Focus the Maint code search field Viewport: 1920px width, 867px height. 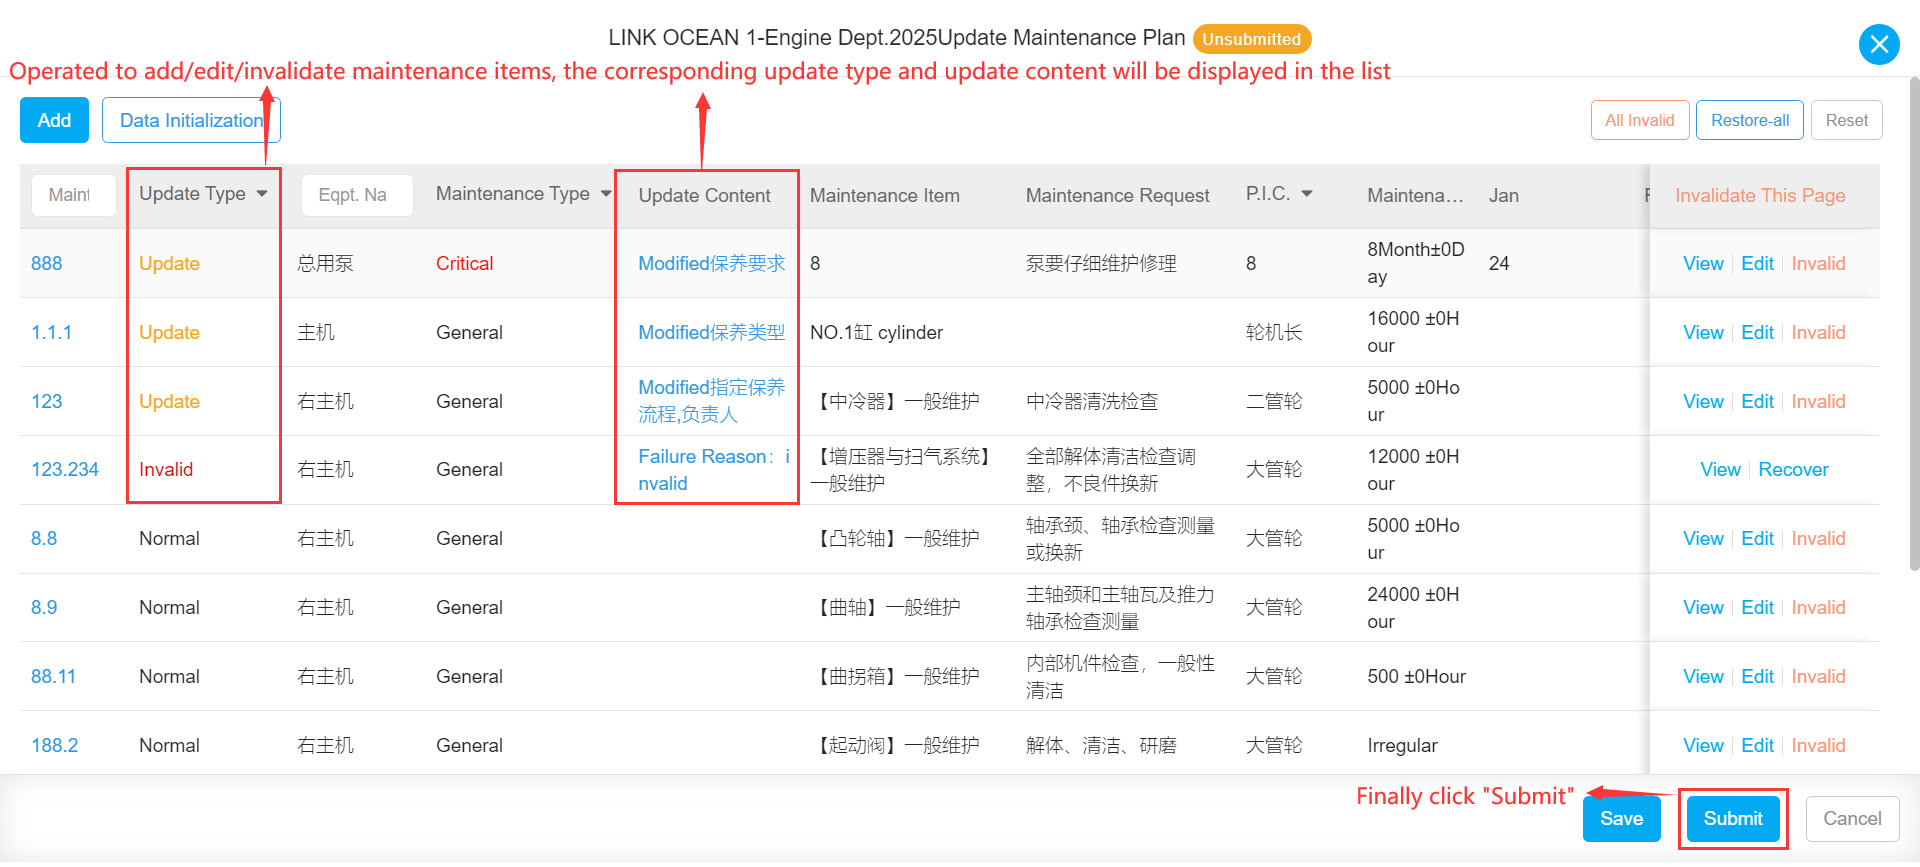pos(74,195)
